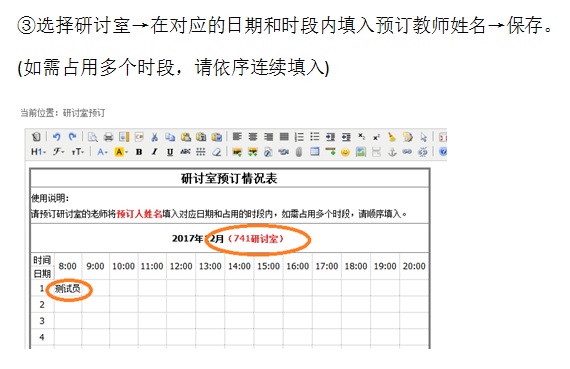Insert a table using the table icon
This screenshot has width=570, height=369.
click(314, 152)
